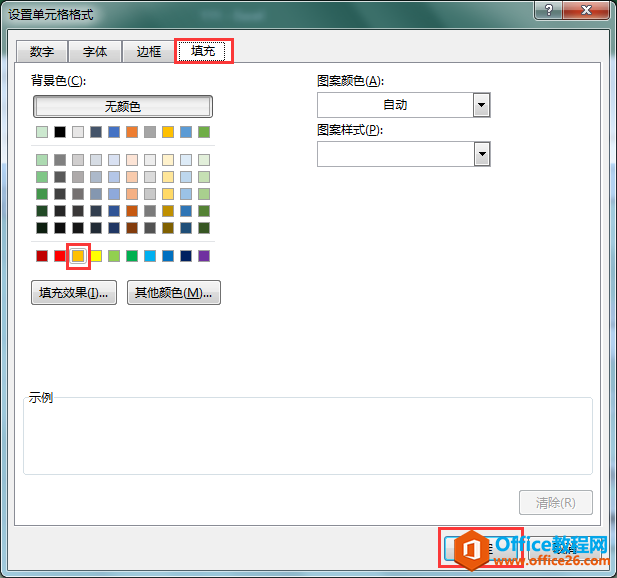Open the 边框 tab
This screenshot has height=578, width=617.
149,52
